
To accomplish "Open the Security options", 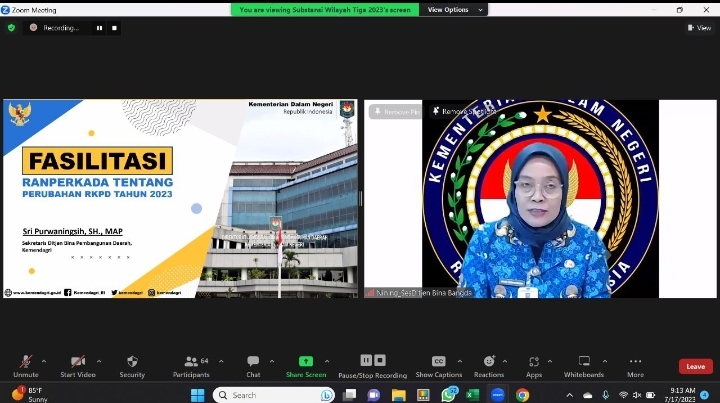I will point(132,364).
